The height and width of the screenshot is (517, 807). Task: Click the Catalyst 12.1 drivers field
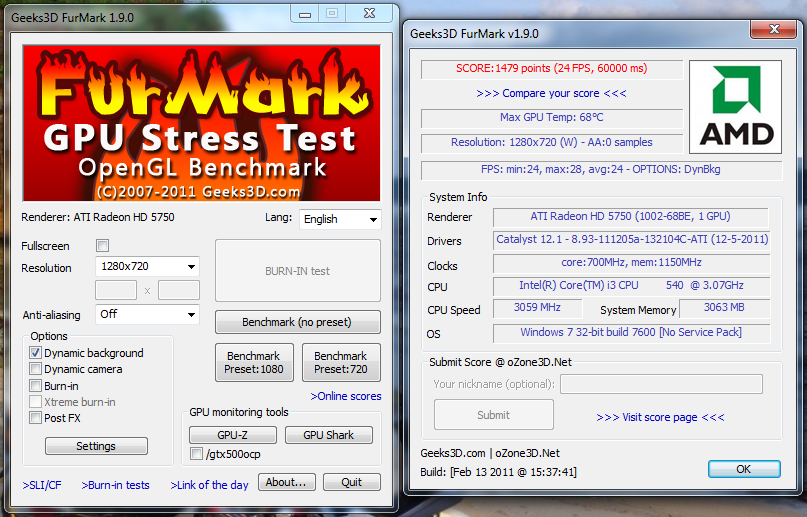coord(632,240)
